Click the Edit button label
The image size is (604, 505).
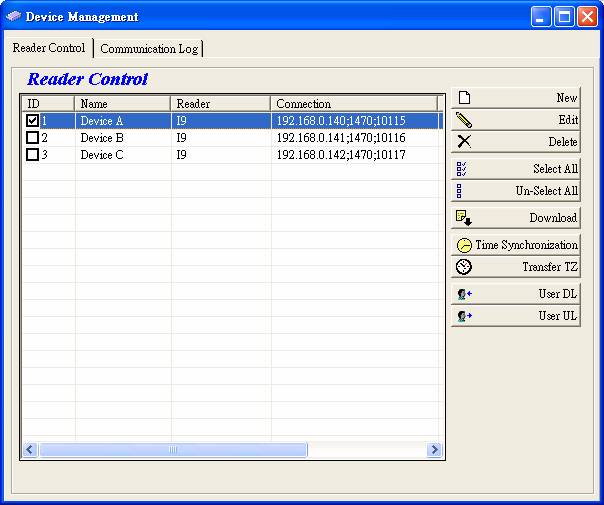click(x=568, y=120)
